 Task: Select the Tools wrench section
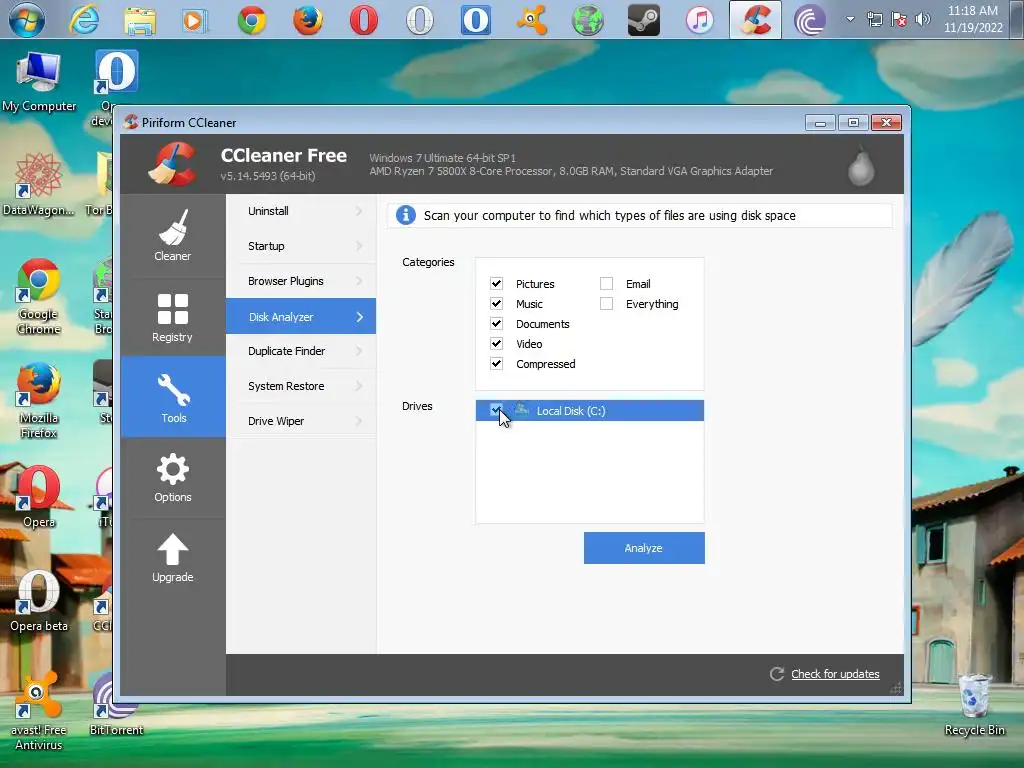coord(173,397)
